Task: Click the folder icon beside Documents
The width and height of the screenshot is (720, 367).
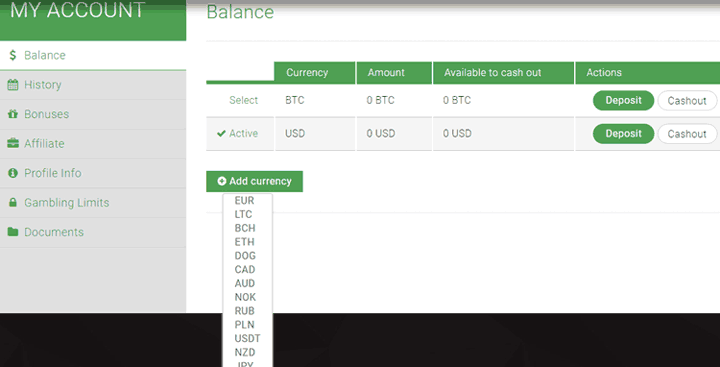Action: [x=13, y=232]
